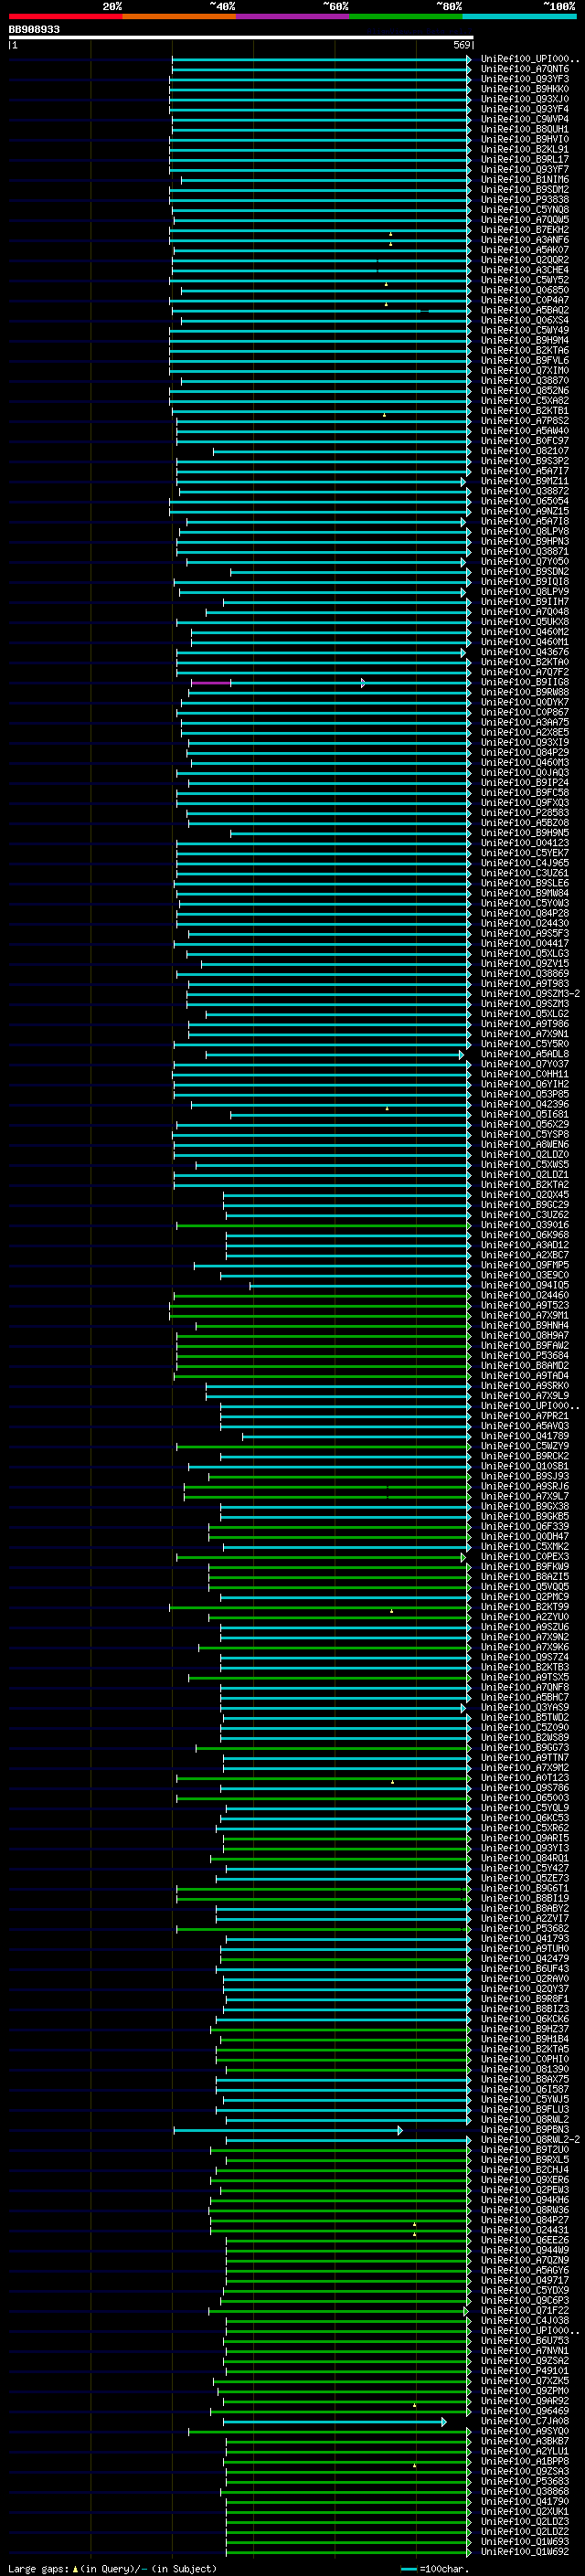Click the UniRef100_B2KTB1 label
The width and height of the screenshot is (585, 2576).
(525, 411)
